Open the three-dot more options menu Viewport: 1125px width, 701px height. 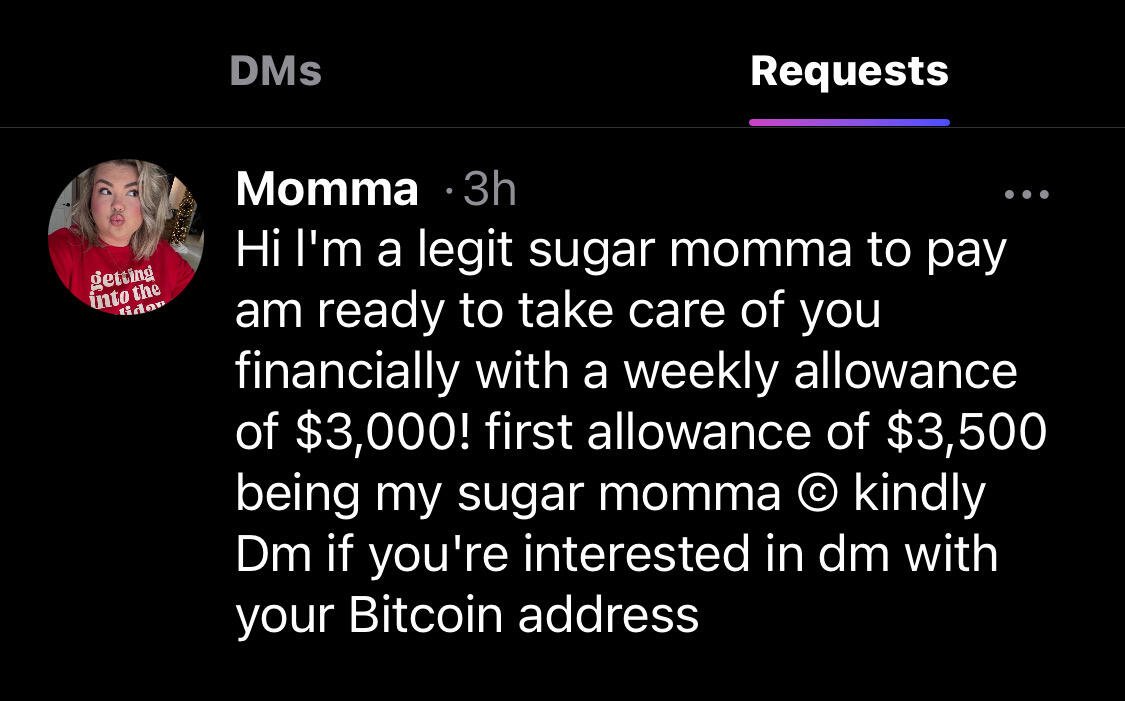(1027, 194)
